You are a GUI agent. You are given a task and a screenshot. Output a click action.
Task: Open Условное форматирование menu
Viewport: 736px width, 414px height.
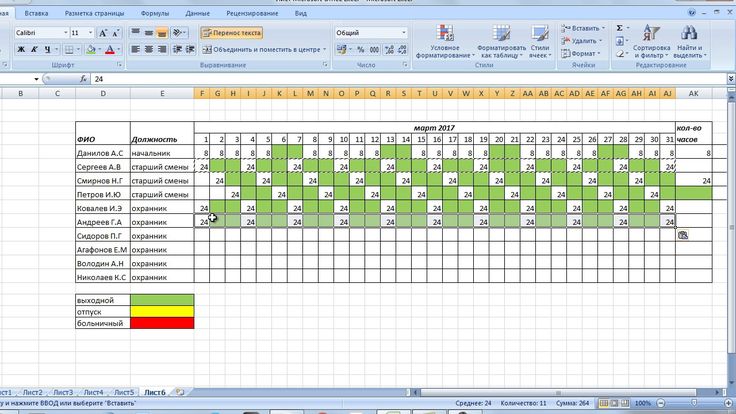point(445,42)
